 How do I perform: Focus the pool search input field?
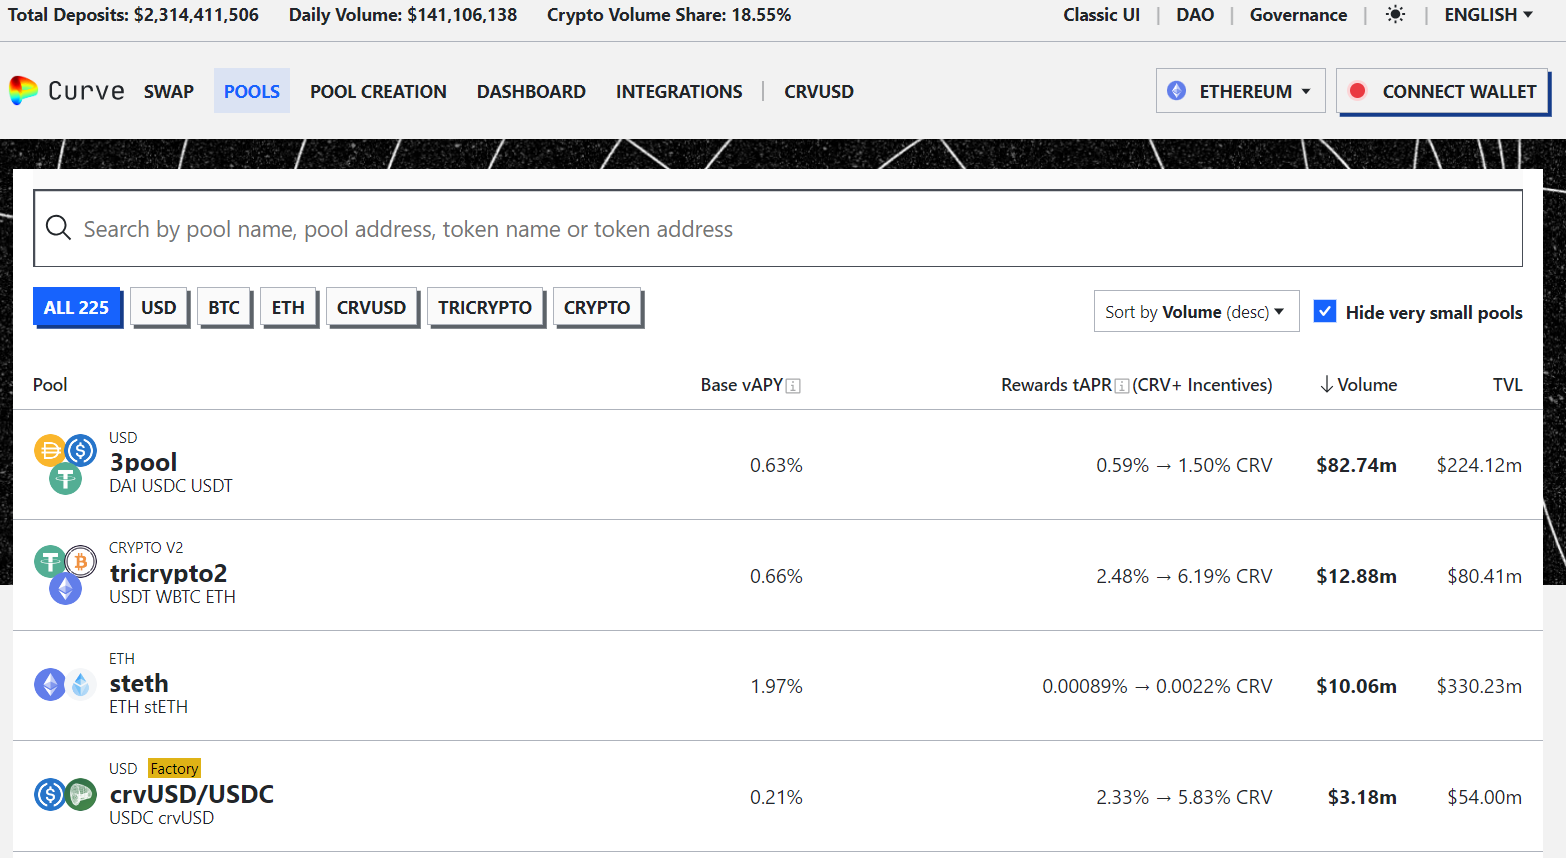tap(778, 228)
